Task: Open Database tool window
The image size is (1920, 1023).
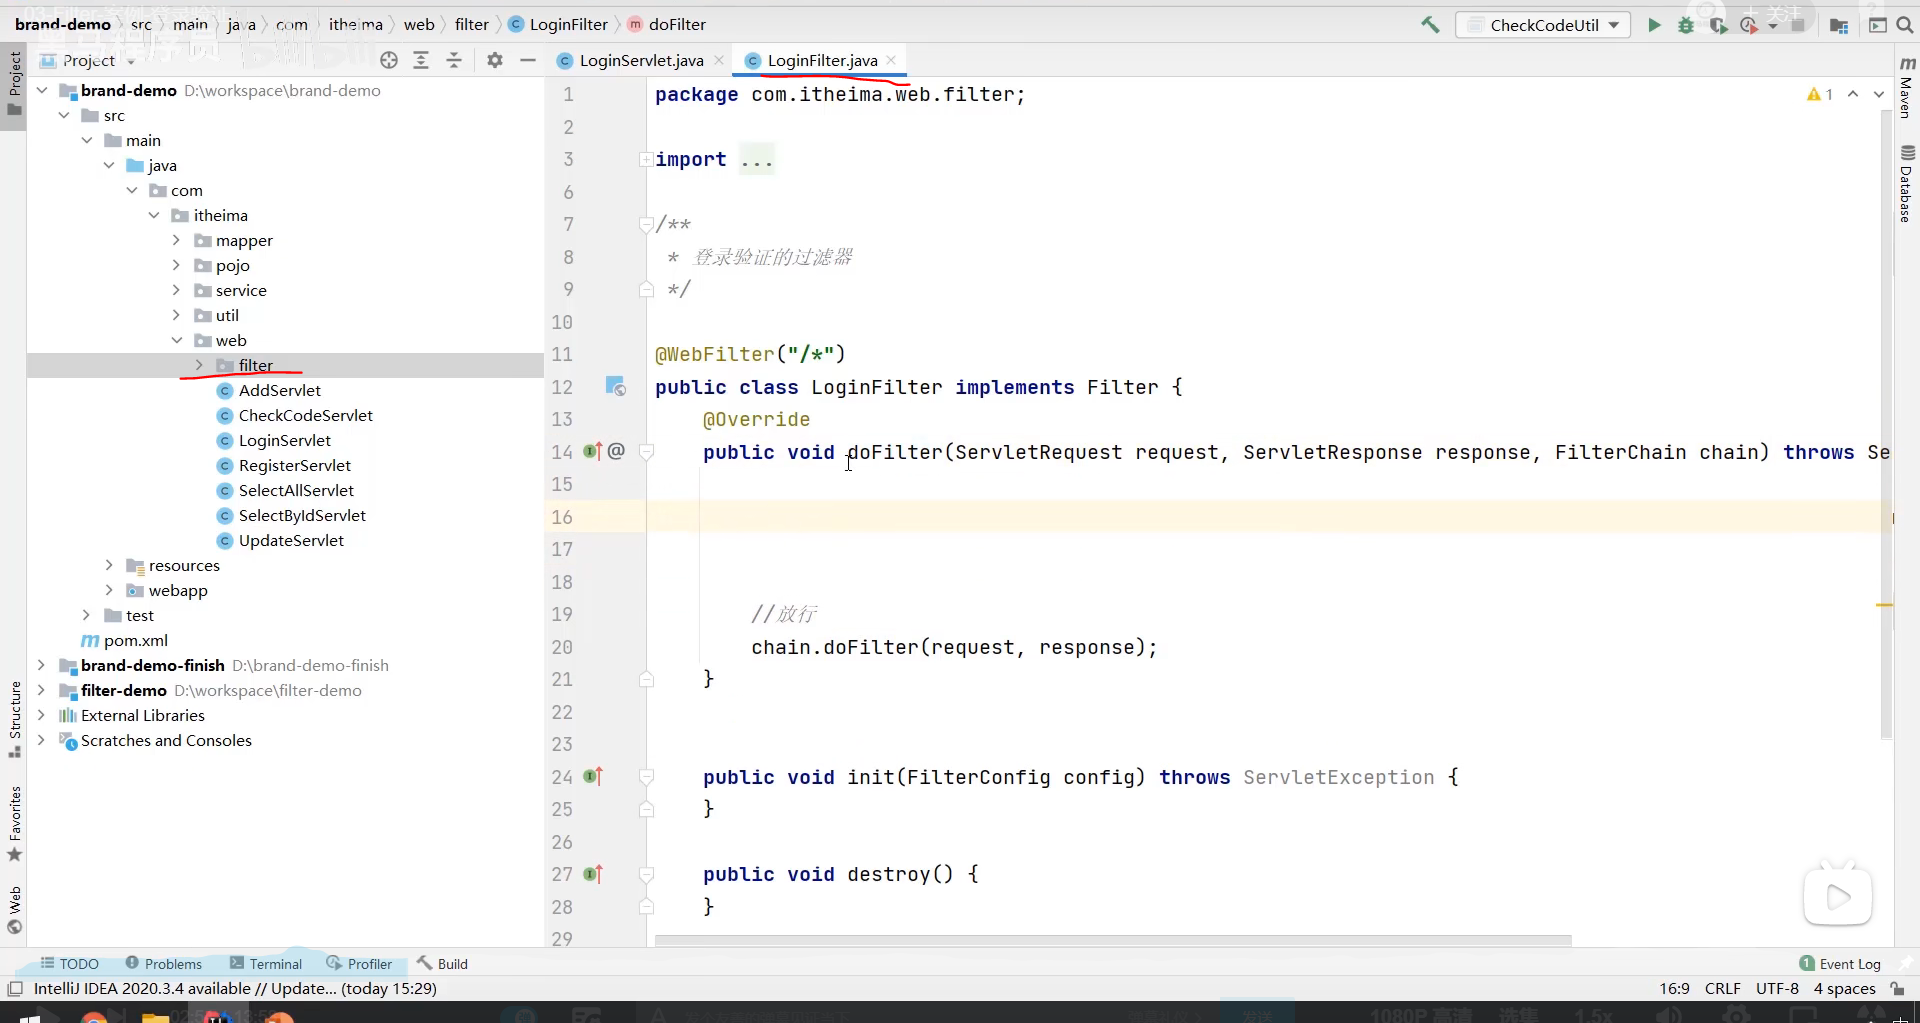Action: pos(1907,184)
